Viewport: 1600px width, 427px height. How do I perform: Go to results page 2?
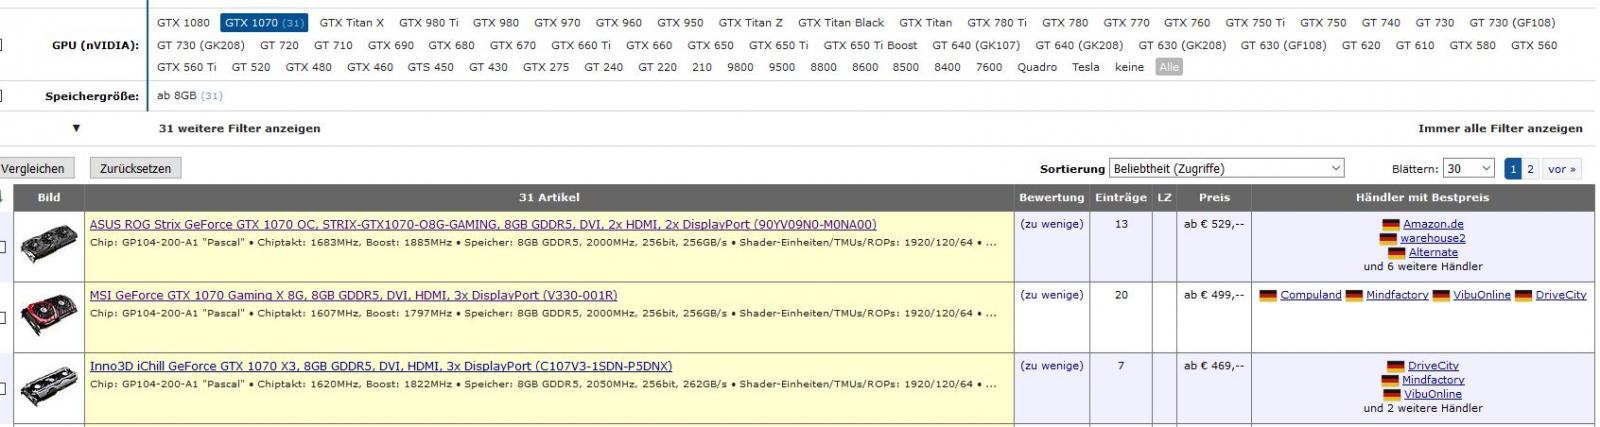pyautogui.click(x=1530, y=169)
